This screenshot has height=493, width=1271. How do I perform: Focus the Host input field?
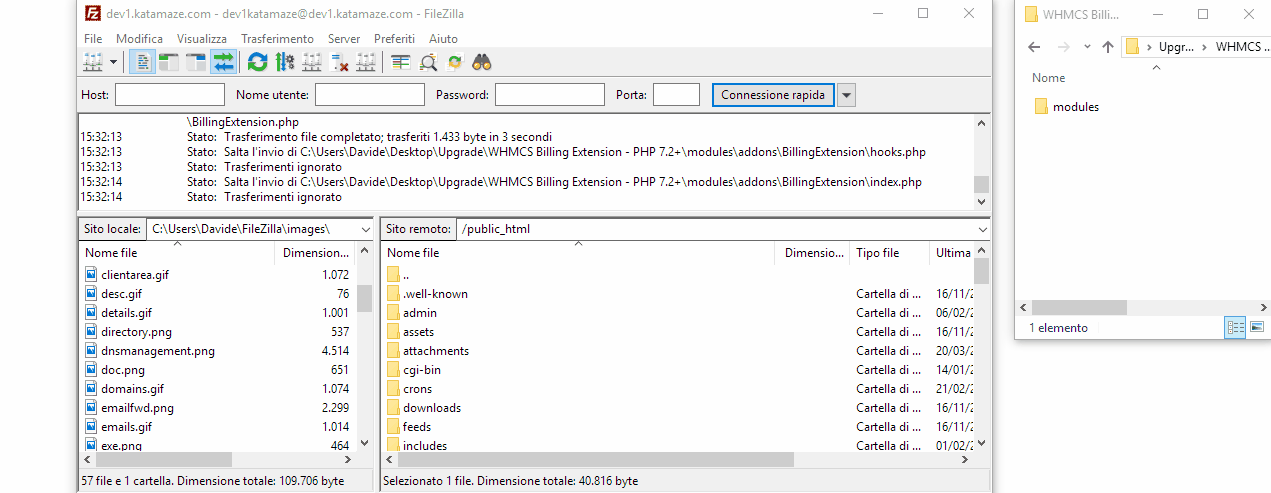pyautogui.click(x=170, y=95)
